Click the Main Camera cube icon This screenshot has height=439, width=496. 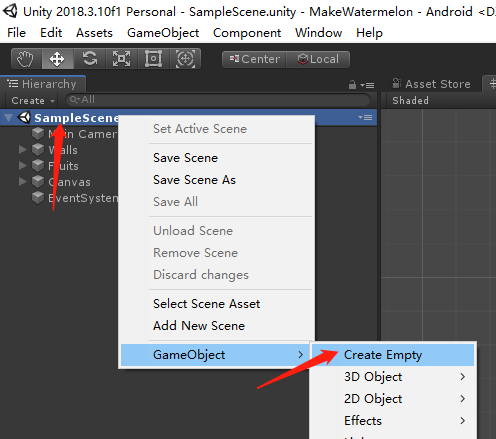38,133
